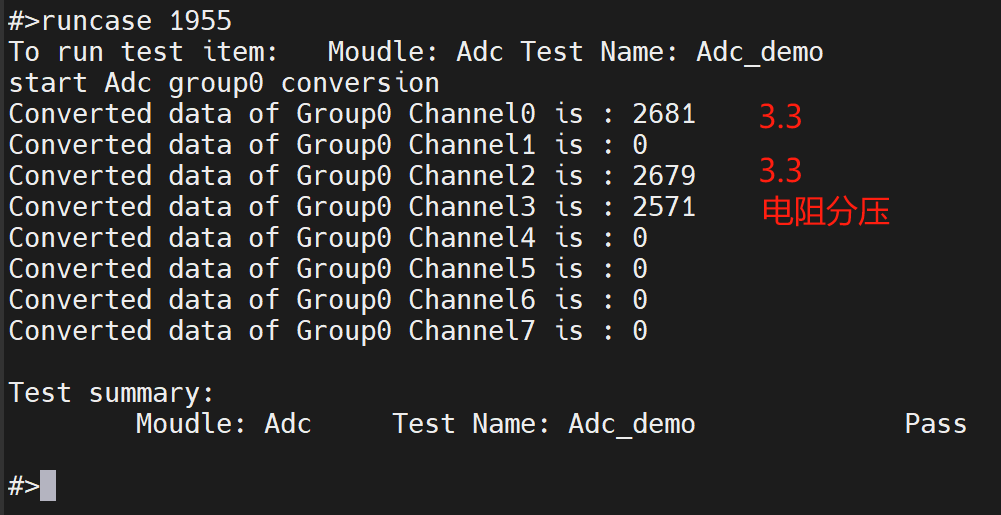Click the Channel6 output line
The width and height of the screenshot is (1001, 515).
(x=328, y=300)
